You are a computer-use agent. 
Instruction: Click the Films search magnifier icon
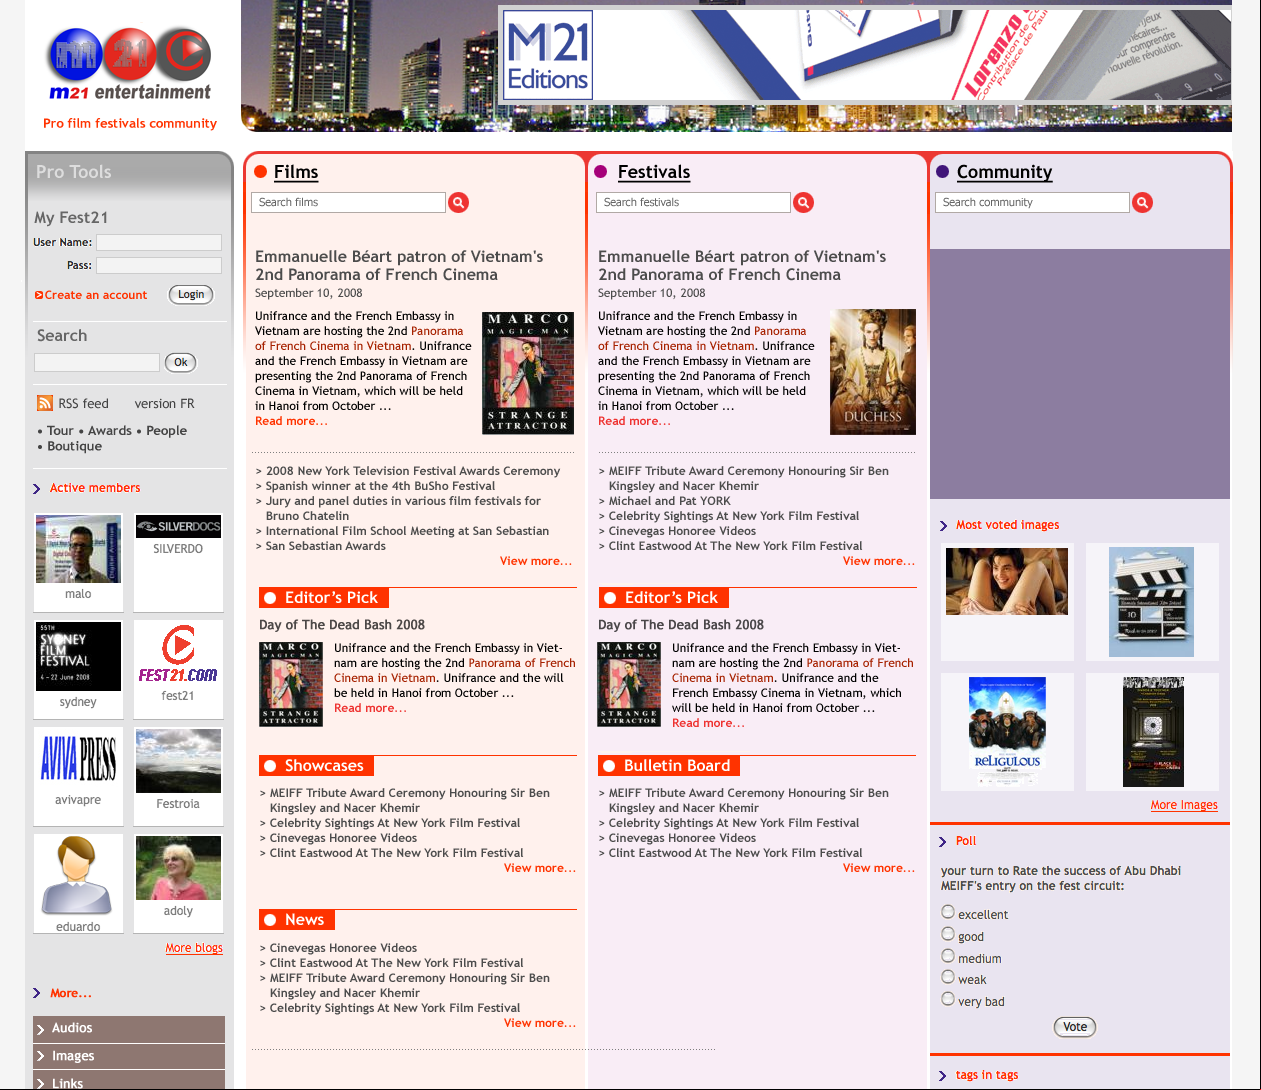459,203
